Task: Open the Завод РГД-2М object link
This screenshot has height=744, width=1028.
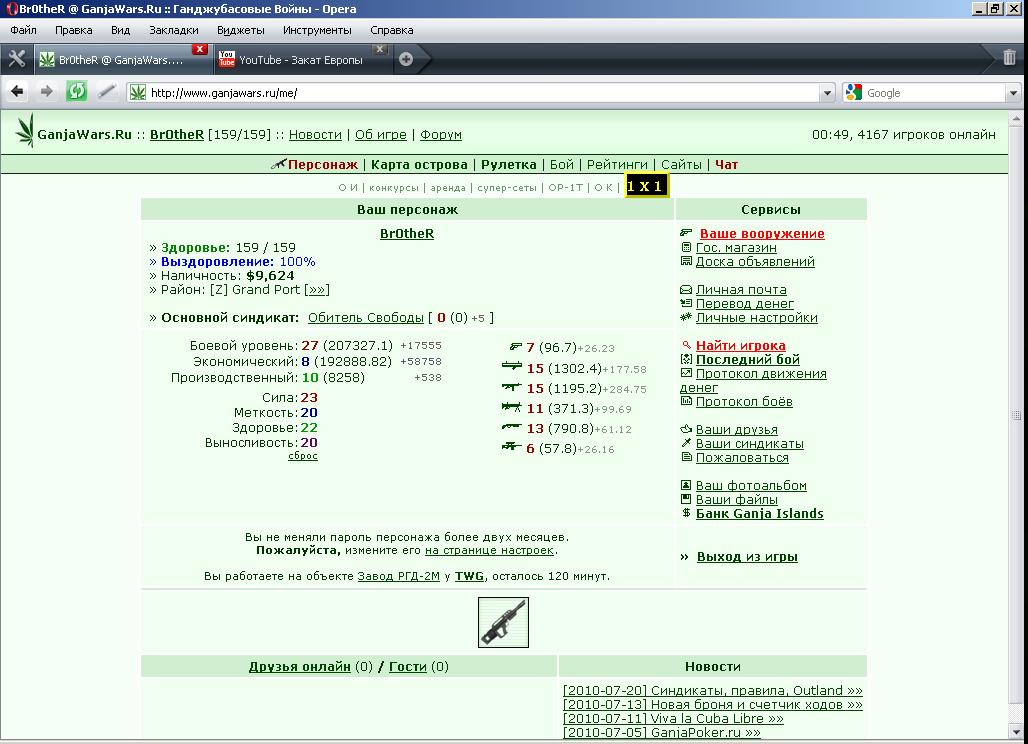Action: [399, 576]
